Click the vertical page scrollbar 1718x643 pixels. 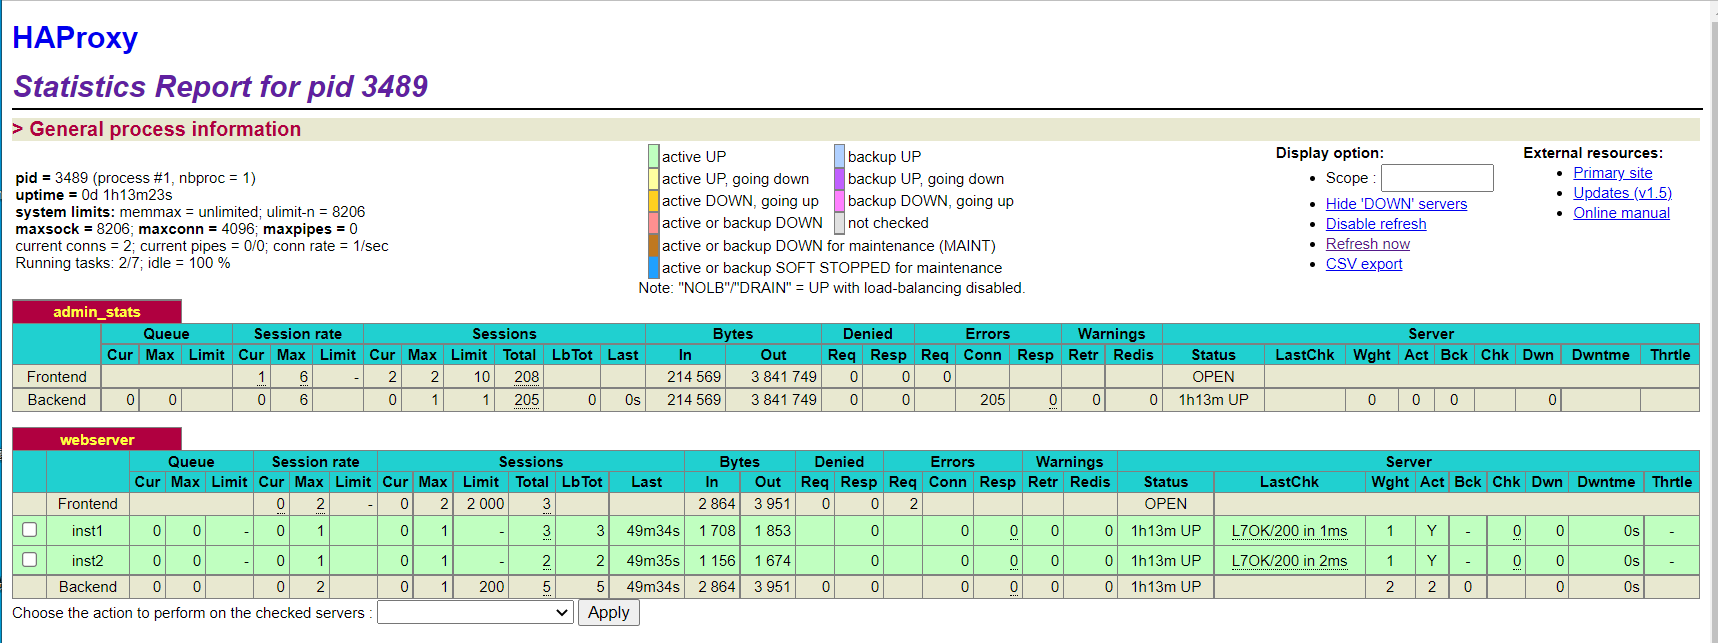click(1713, 321)
